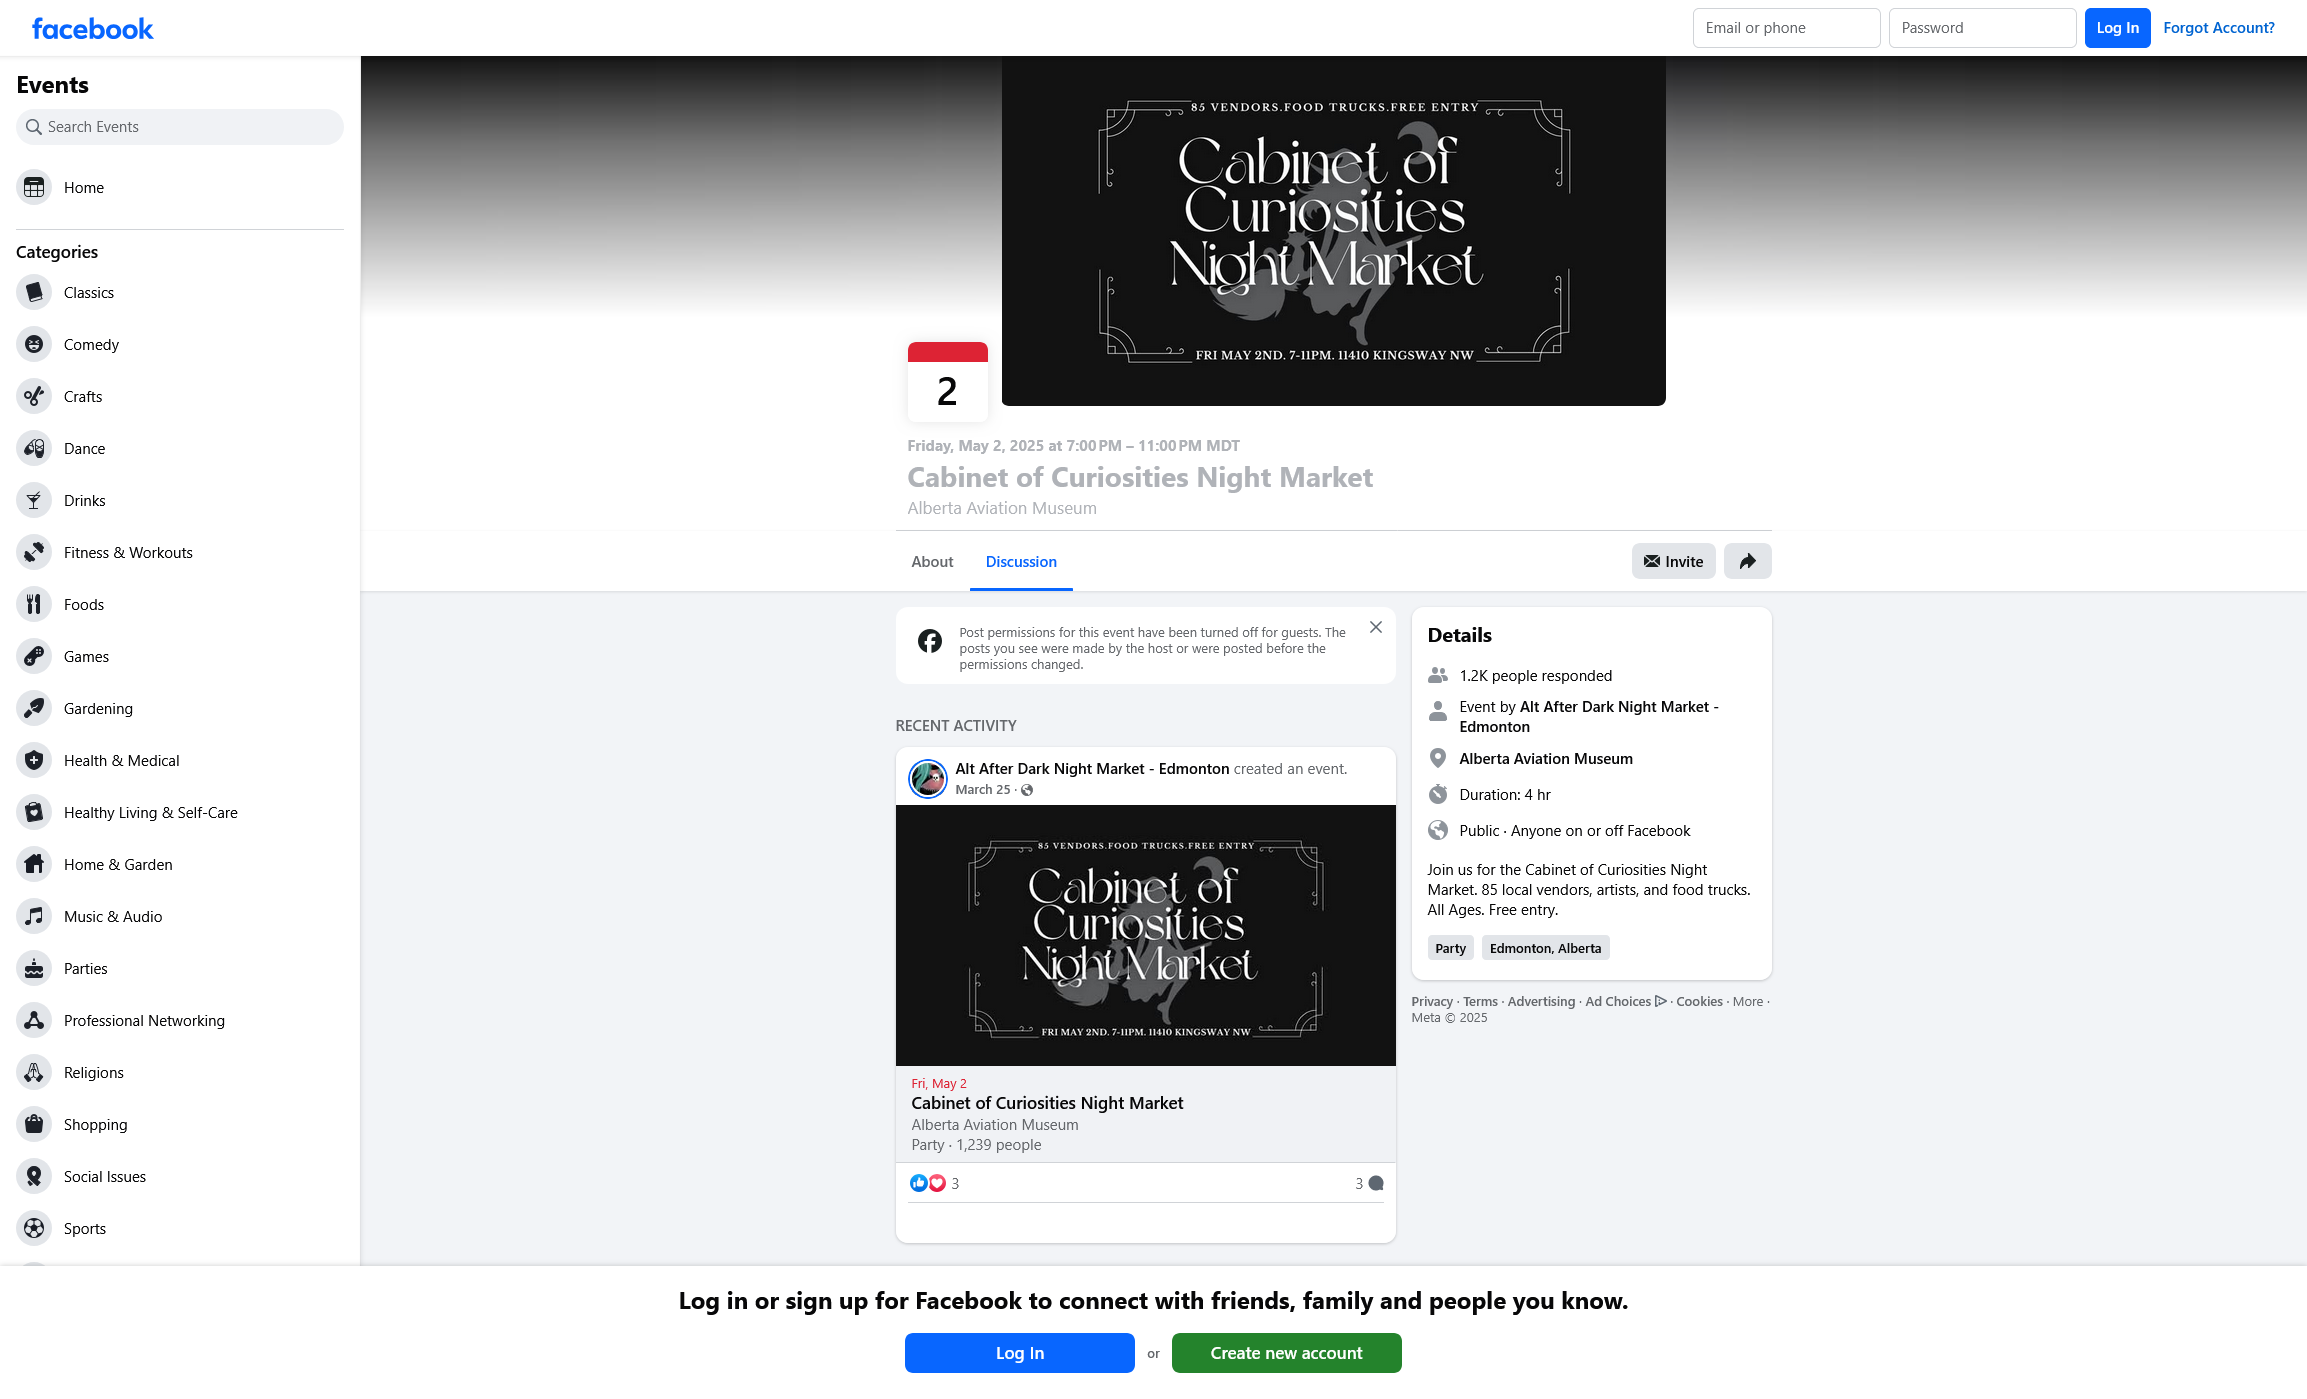The height and width of the screenshot is (1399, 2307).
Task: Open the Crafts scissors icon
Action: 34,396
